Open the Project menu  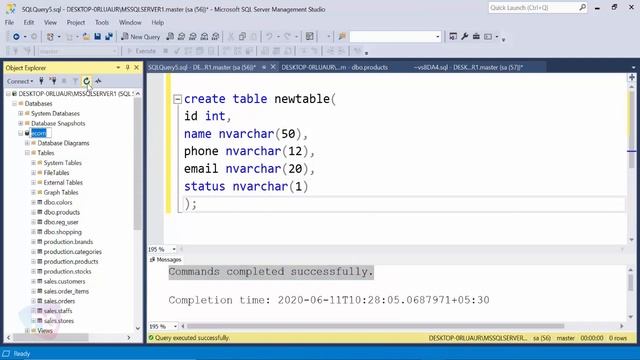[x=76, y=22]
